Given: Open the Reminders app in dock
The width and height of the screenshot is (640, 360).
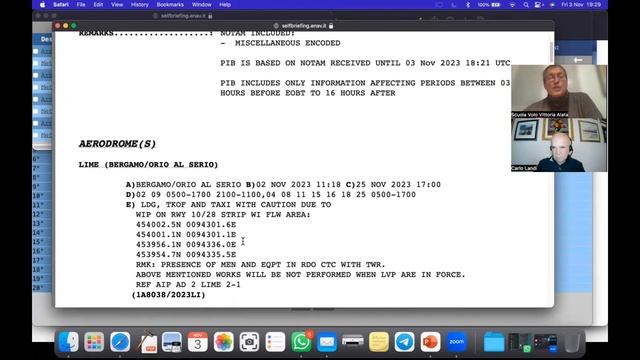Looking at the screenshot, I should (276, 342).
